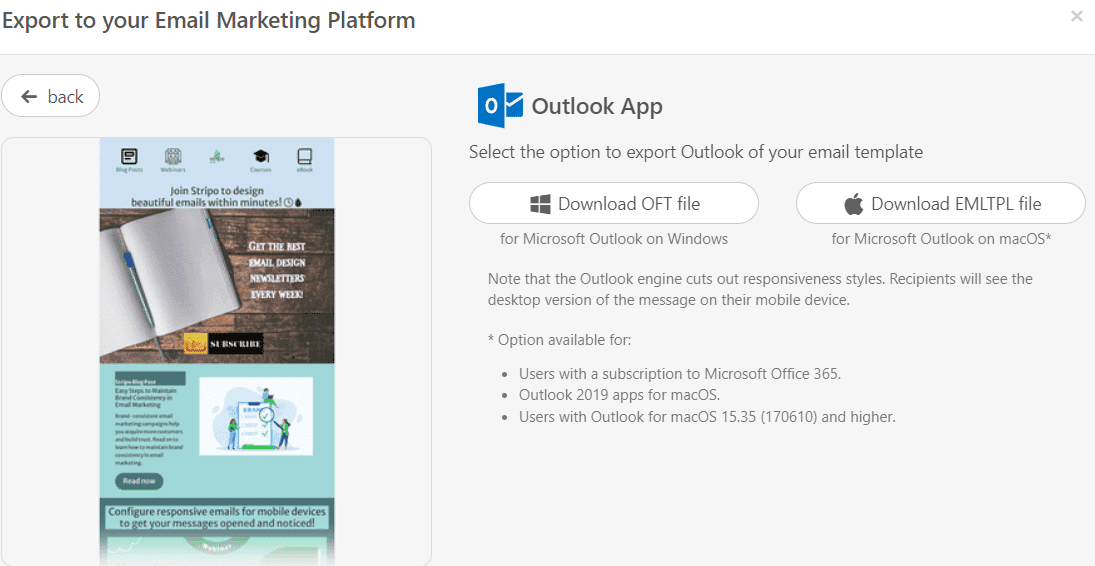Click the '* Option available for:' text
1095x566 pixels.
tap(559, 340)
